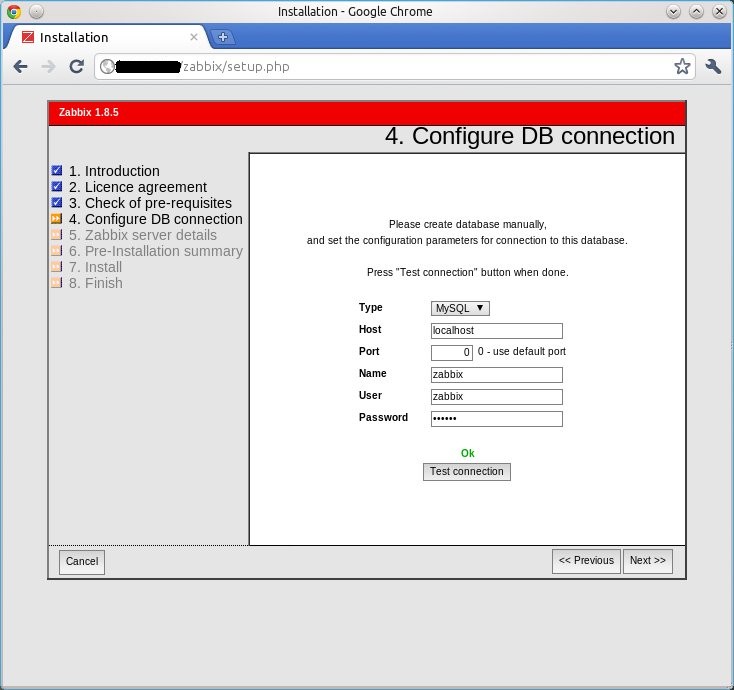This screenshot has height=690, width=734.
Task: Click the arrow icon beside Configure DB connection
Action: click(x=57, y=219)
